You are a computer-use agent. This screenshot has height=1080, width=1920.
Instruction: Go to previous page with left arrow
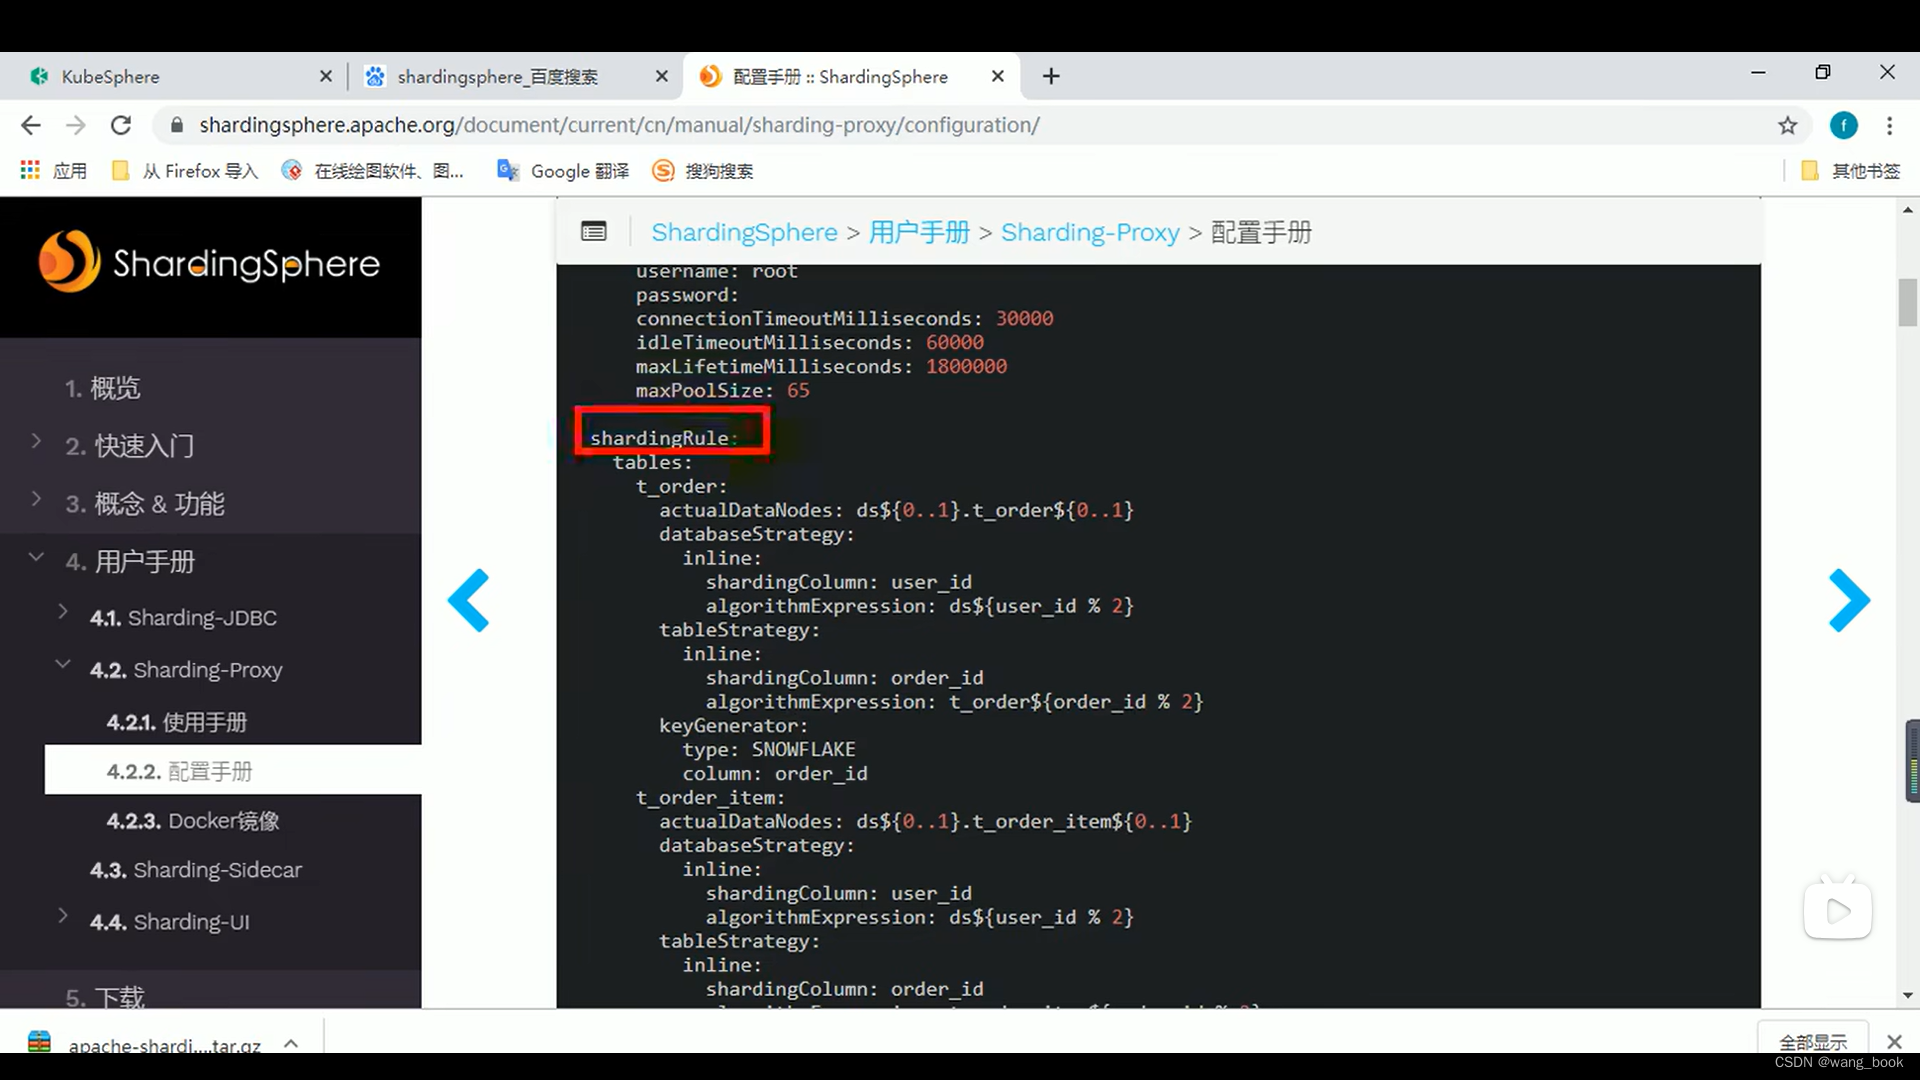(468, 600)
